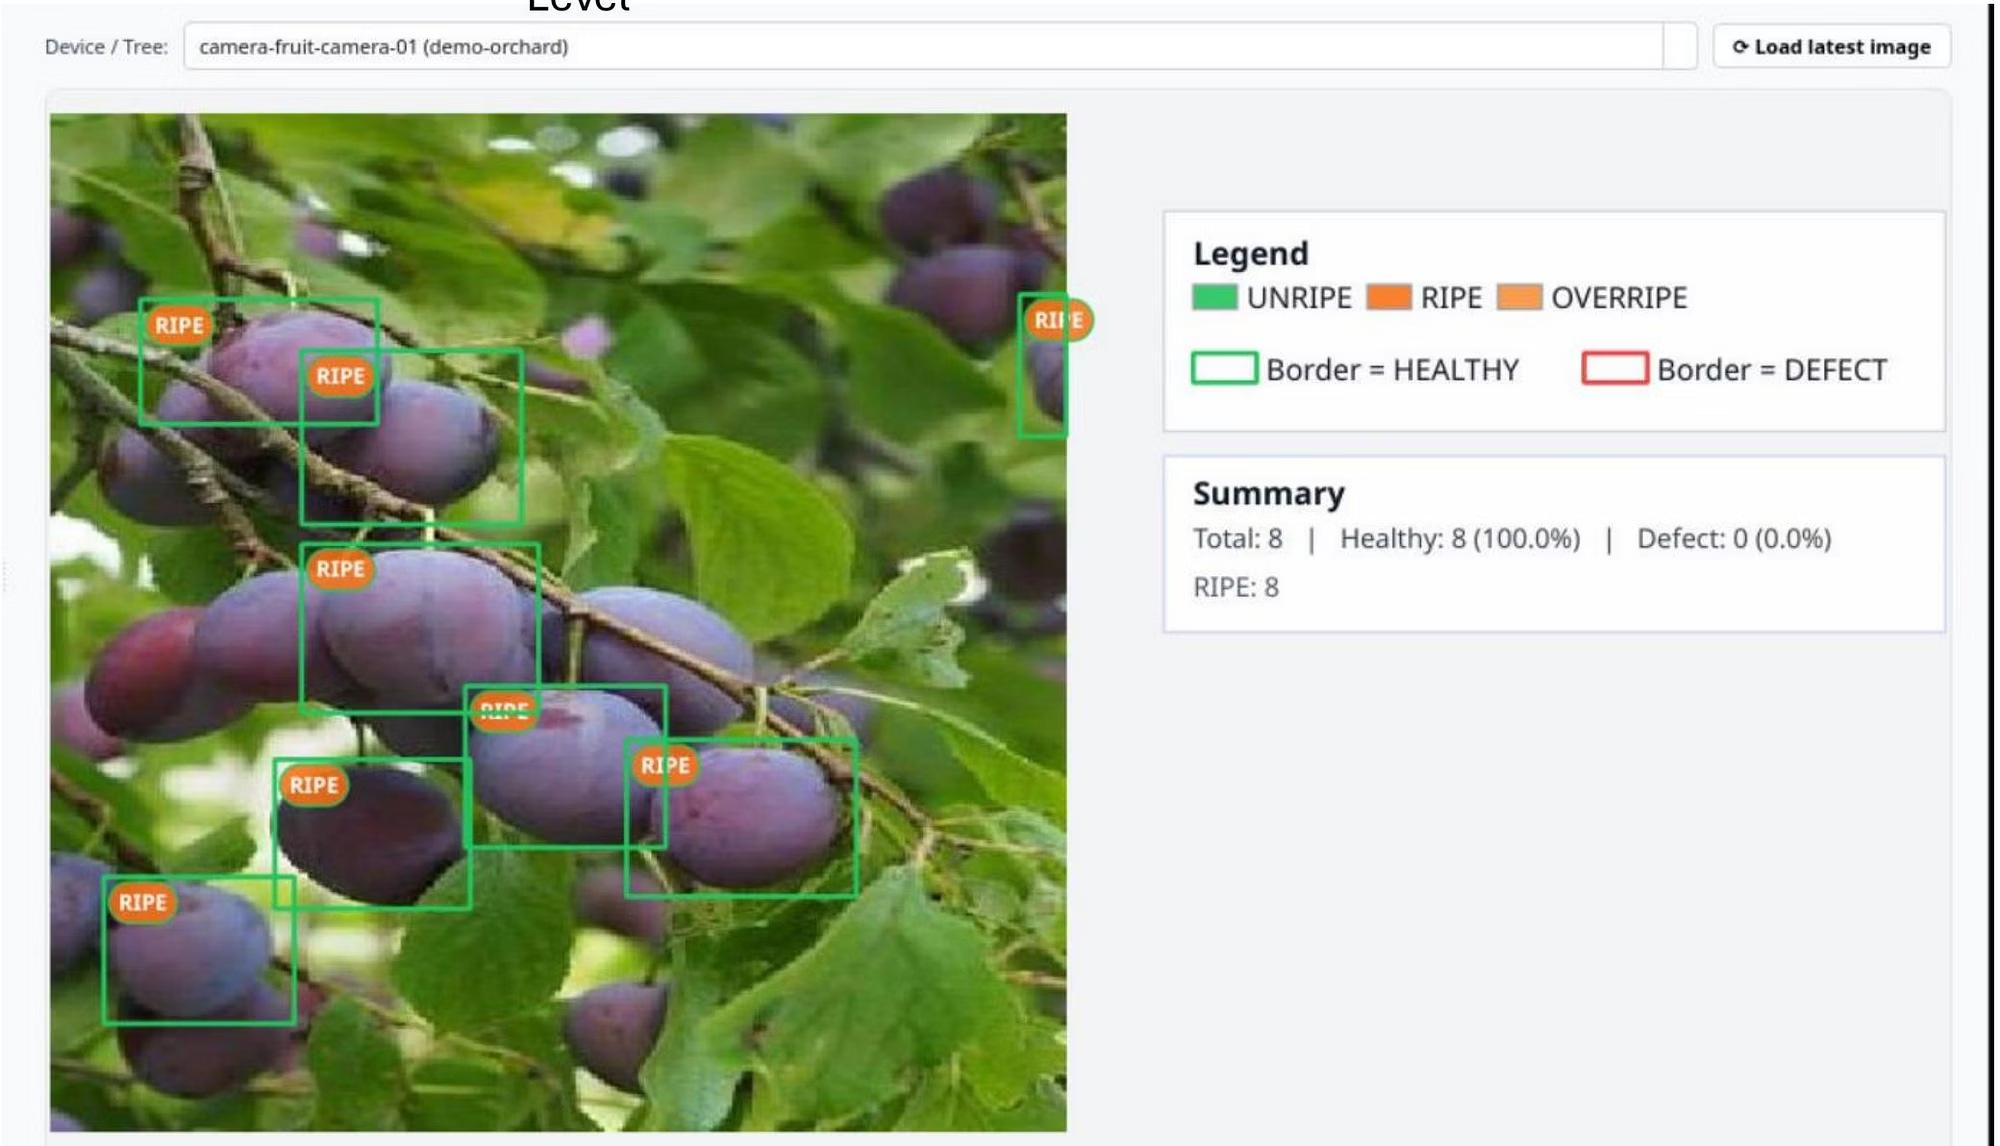Open the Device / Tree dropdown
This screenshot has height=1146, width=2000.
[x=920, y=47]
